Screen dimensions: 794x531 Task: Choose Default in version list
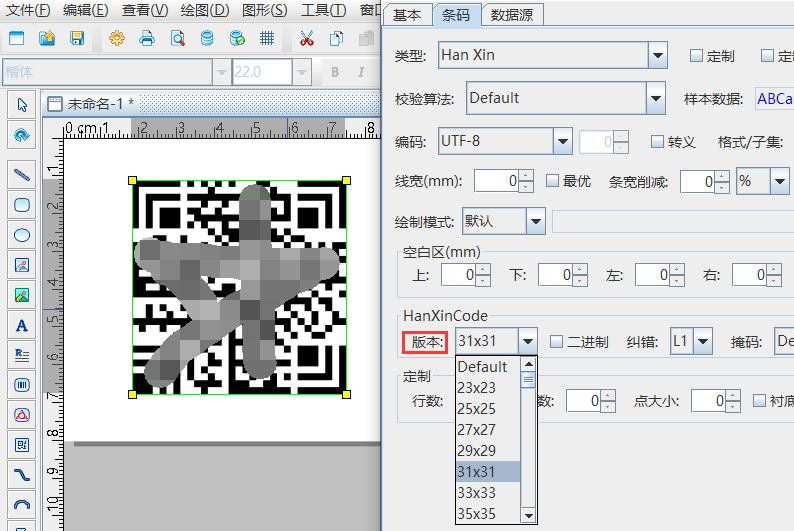488,366
